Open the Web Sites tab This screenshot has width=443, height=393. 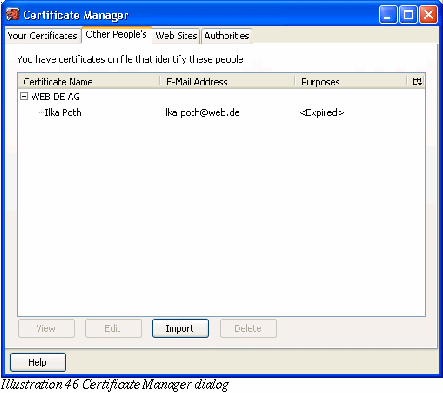coord(176,36)
